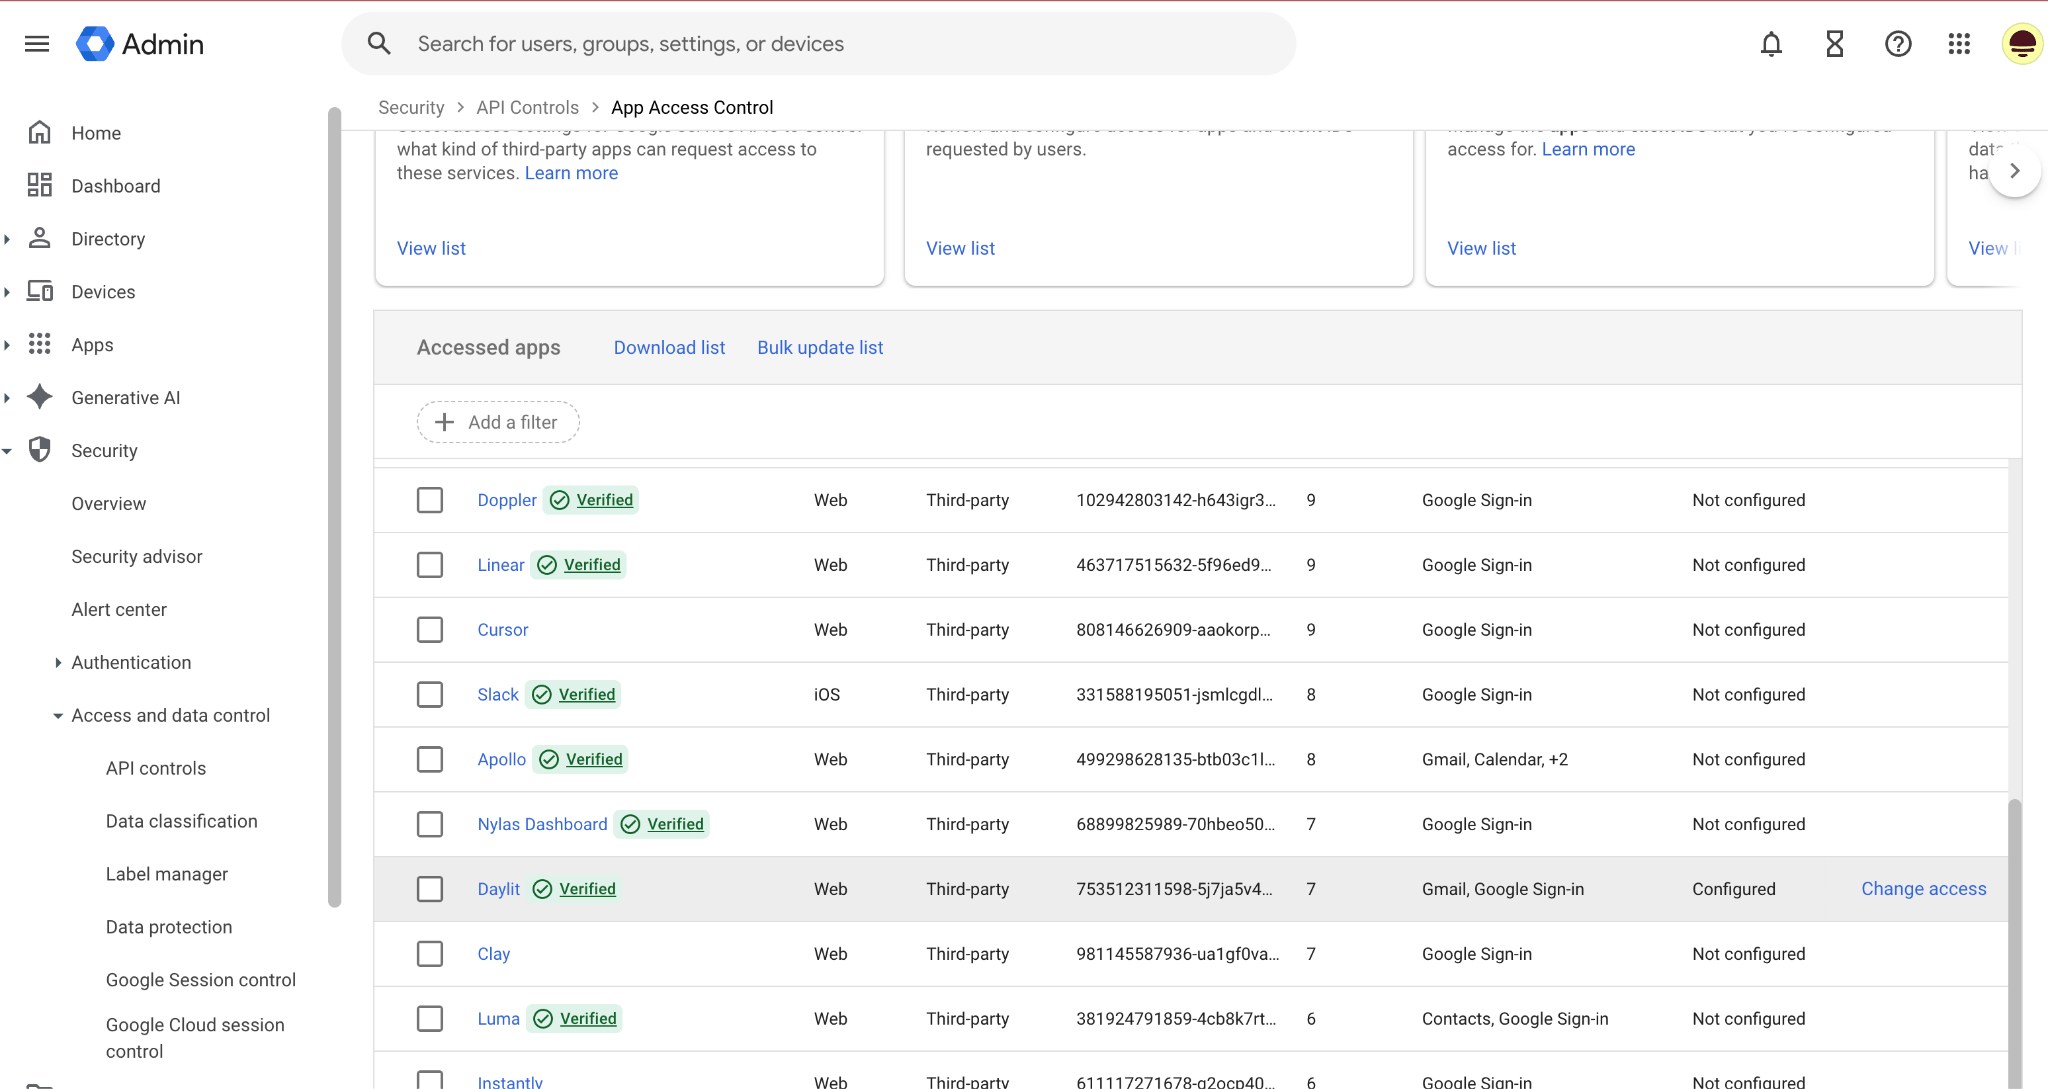Viewport: 2048px width, 1089px height.
Task: Check the Slack row checkbox
Action: 430,695
